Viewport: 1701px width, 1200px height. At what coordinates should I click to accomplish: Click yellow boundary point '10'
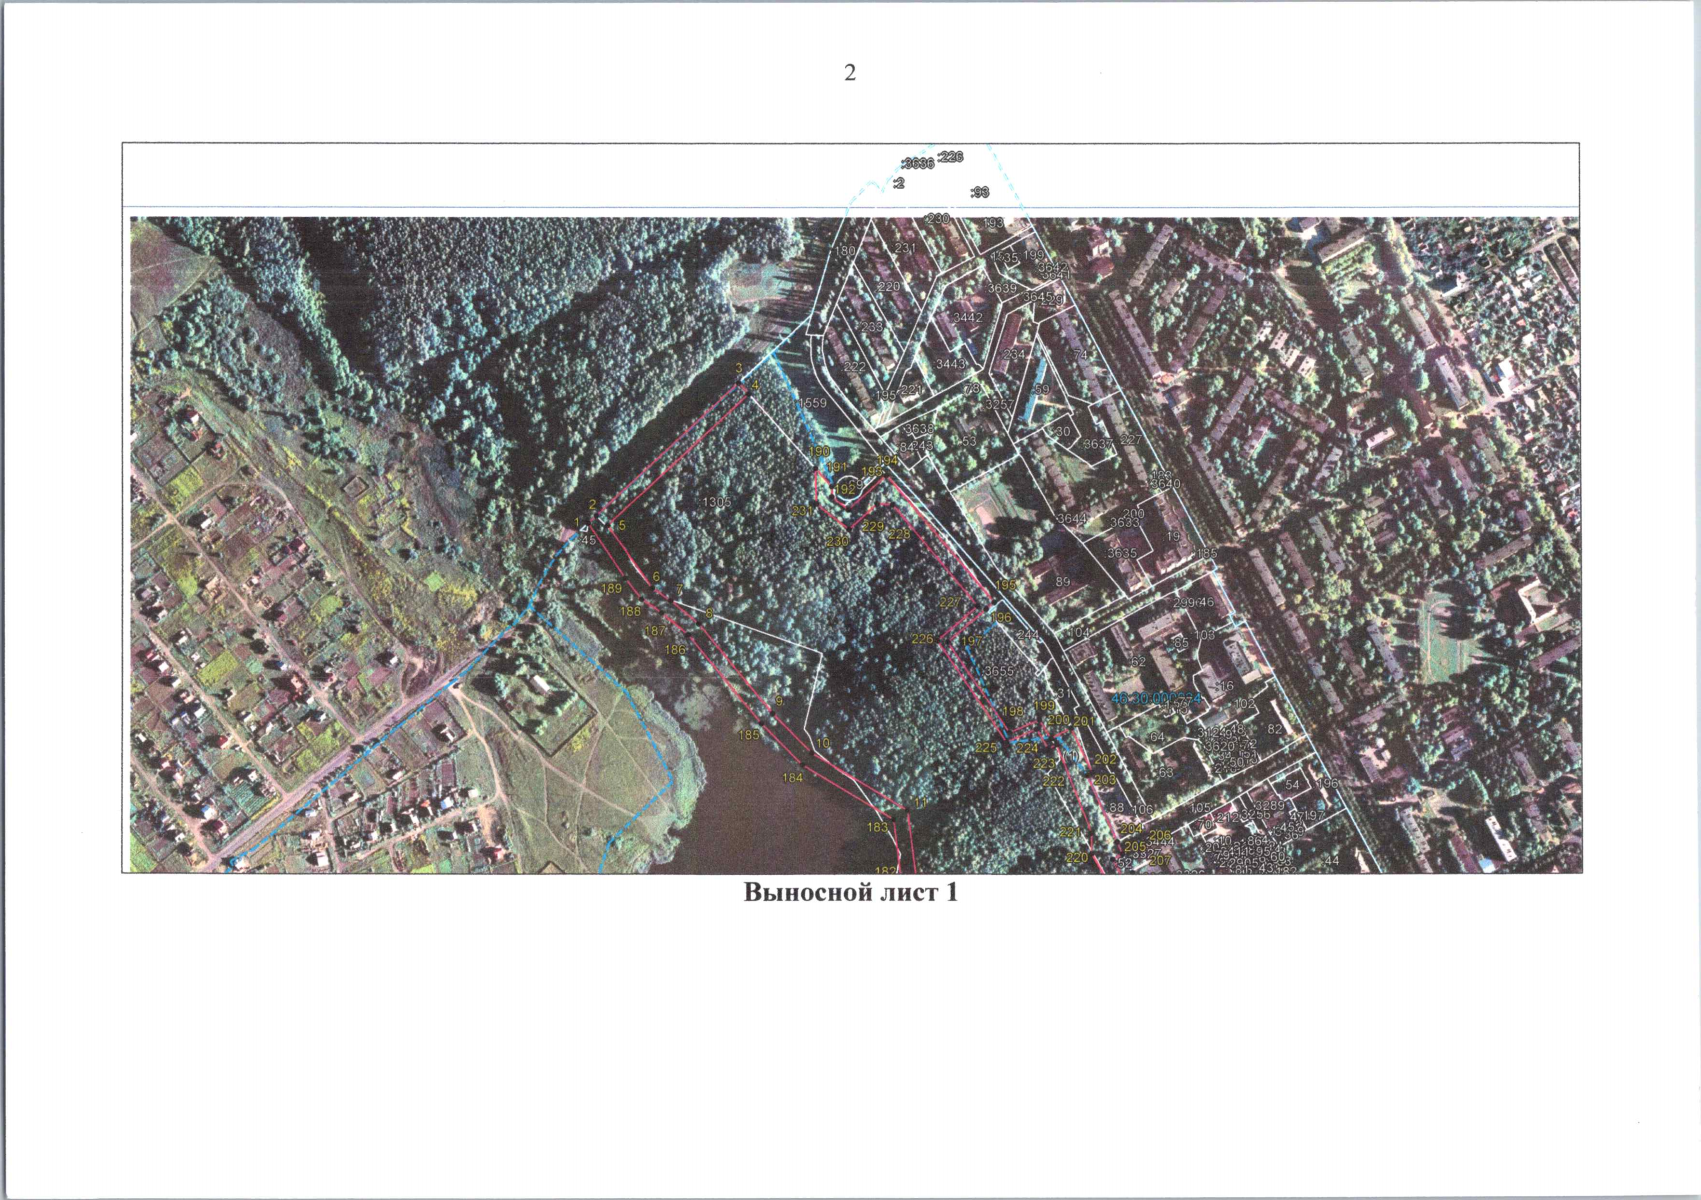823,744
